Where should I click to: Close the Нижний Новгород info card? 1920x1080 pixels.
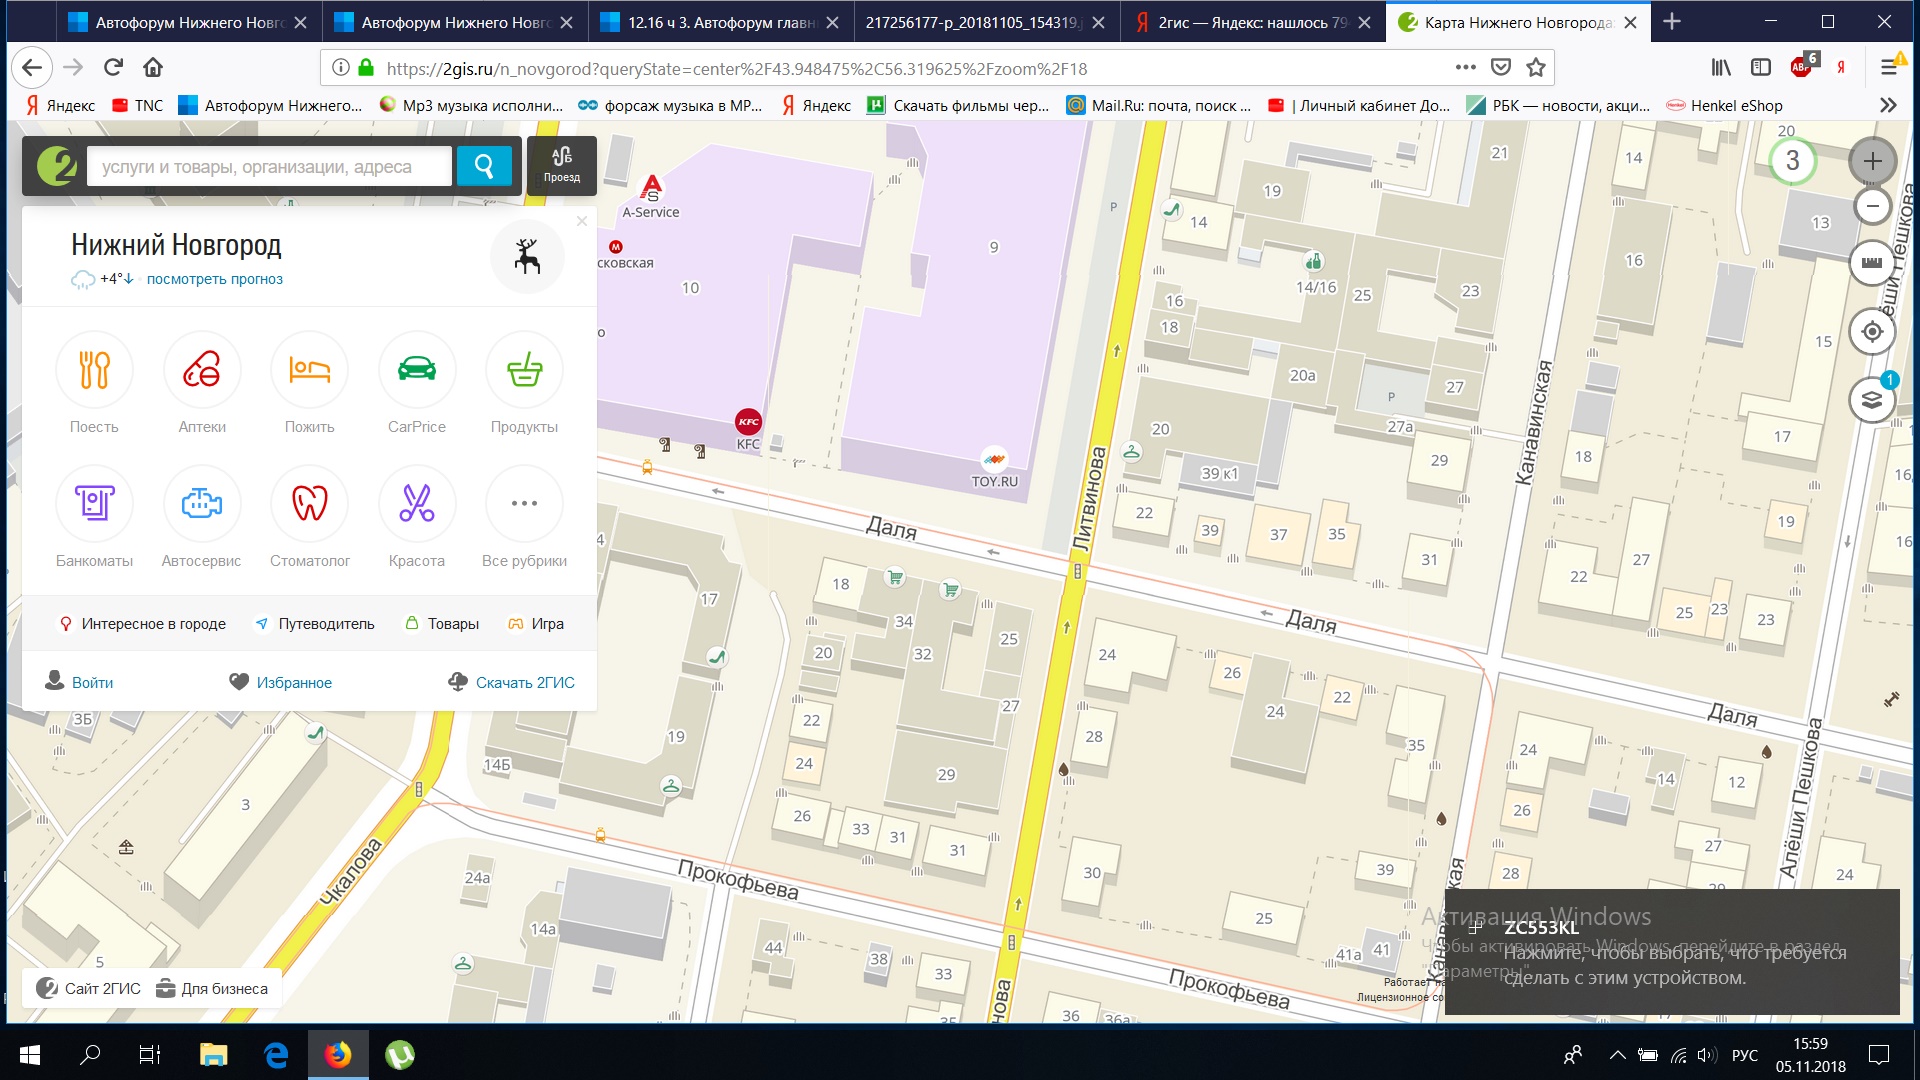point(582,221)
